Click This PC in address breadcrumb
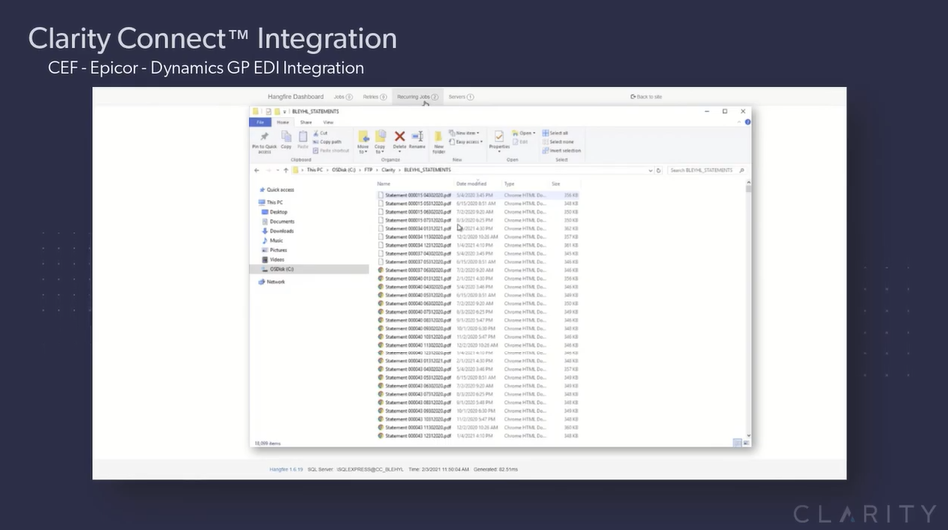This screenshot has width=948, height=530. (x=314, y=170)
